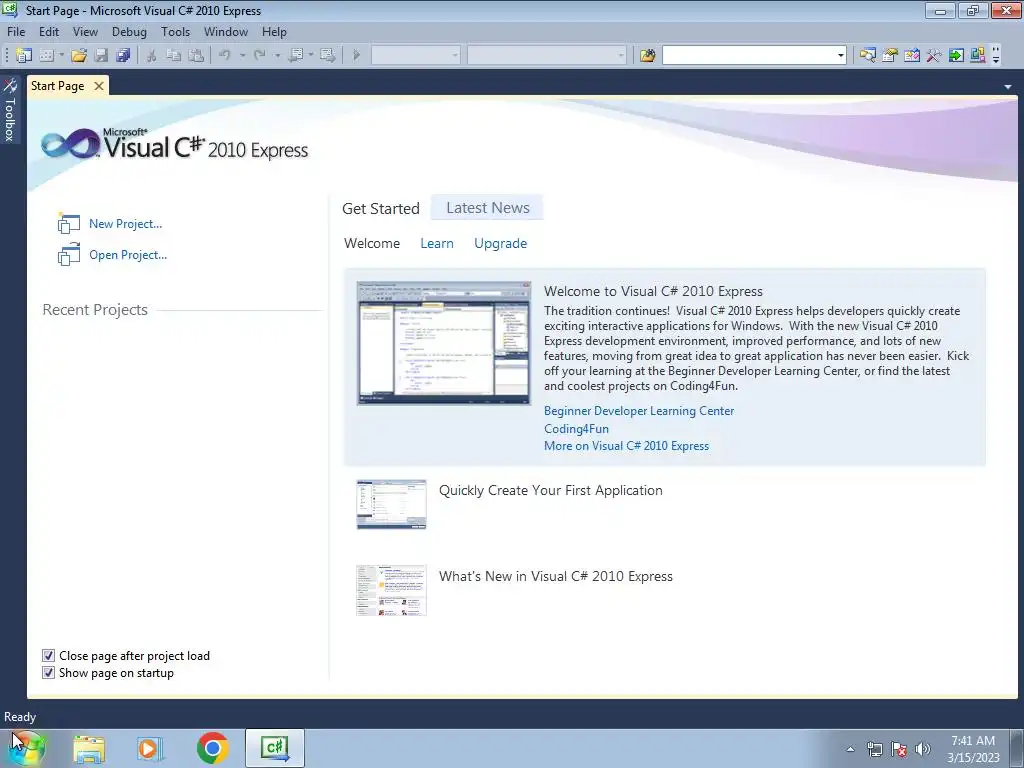Click the Paste clipboard icon
Screen dimensions: 1024x768
[x=195, y=56]
